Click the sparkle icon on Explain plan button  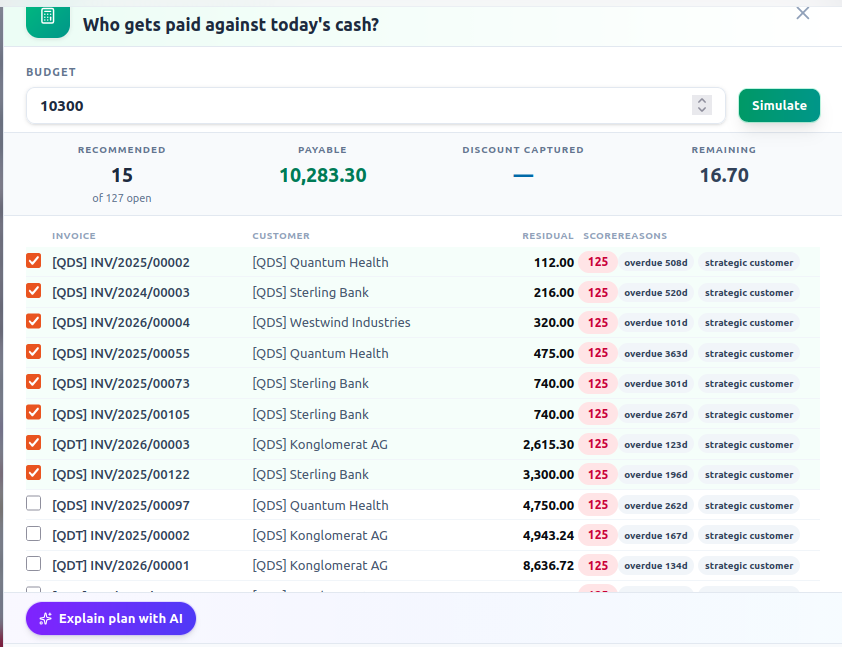(x=46, y=619)
